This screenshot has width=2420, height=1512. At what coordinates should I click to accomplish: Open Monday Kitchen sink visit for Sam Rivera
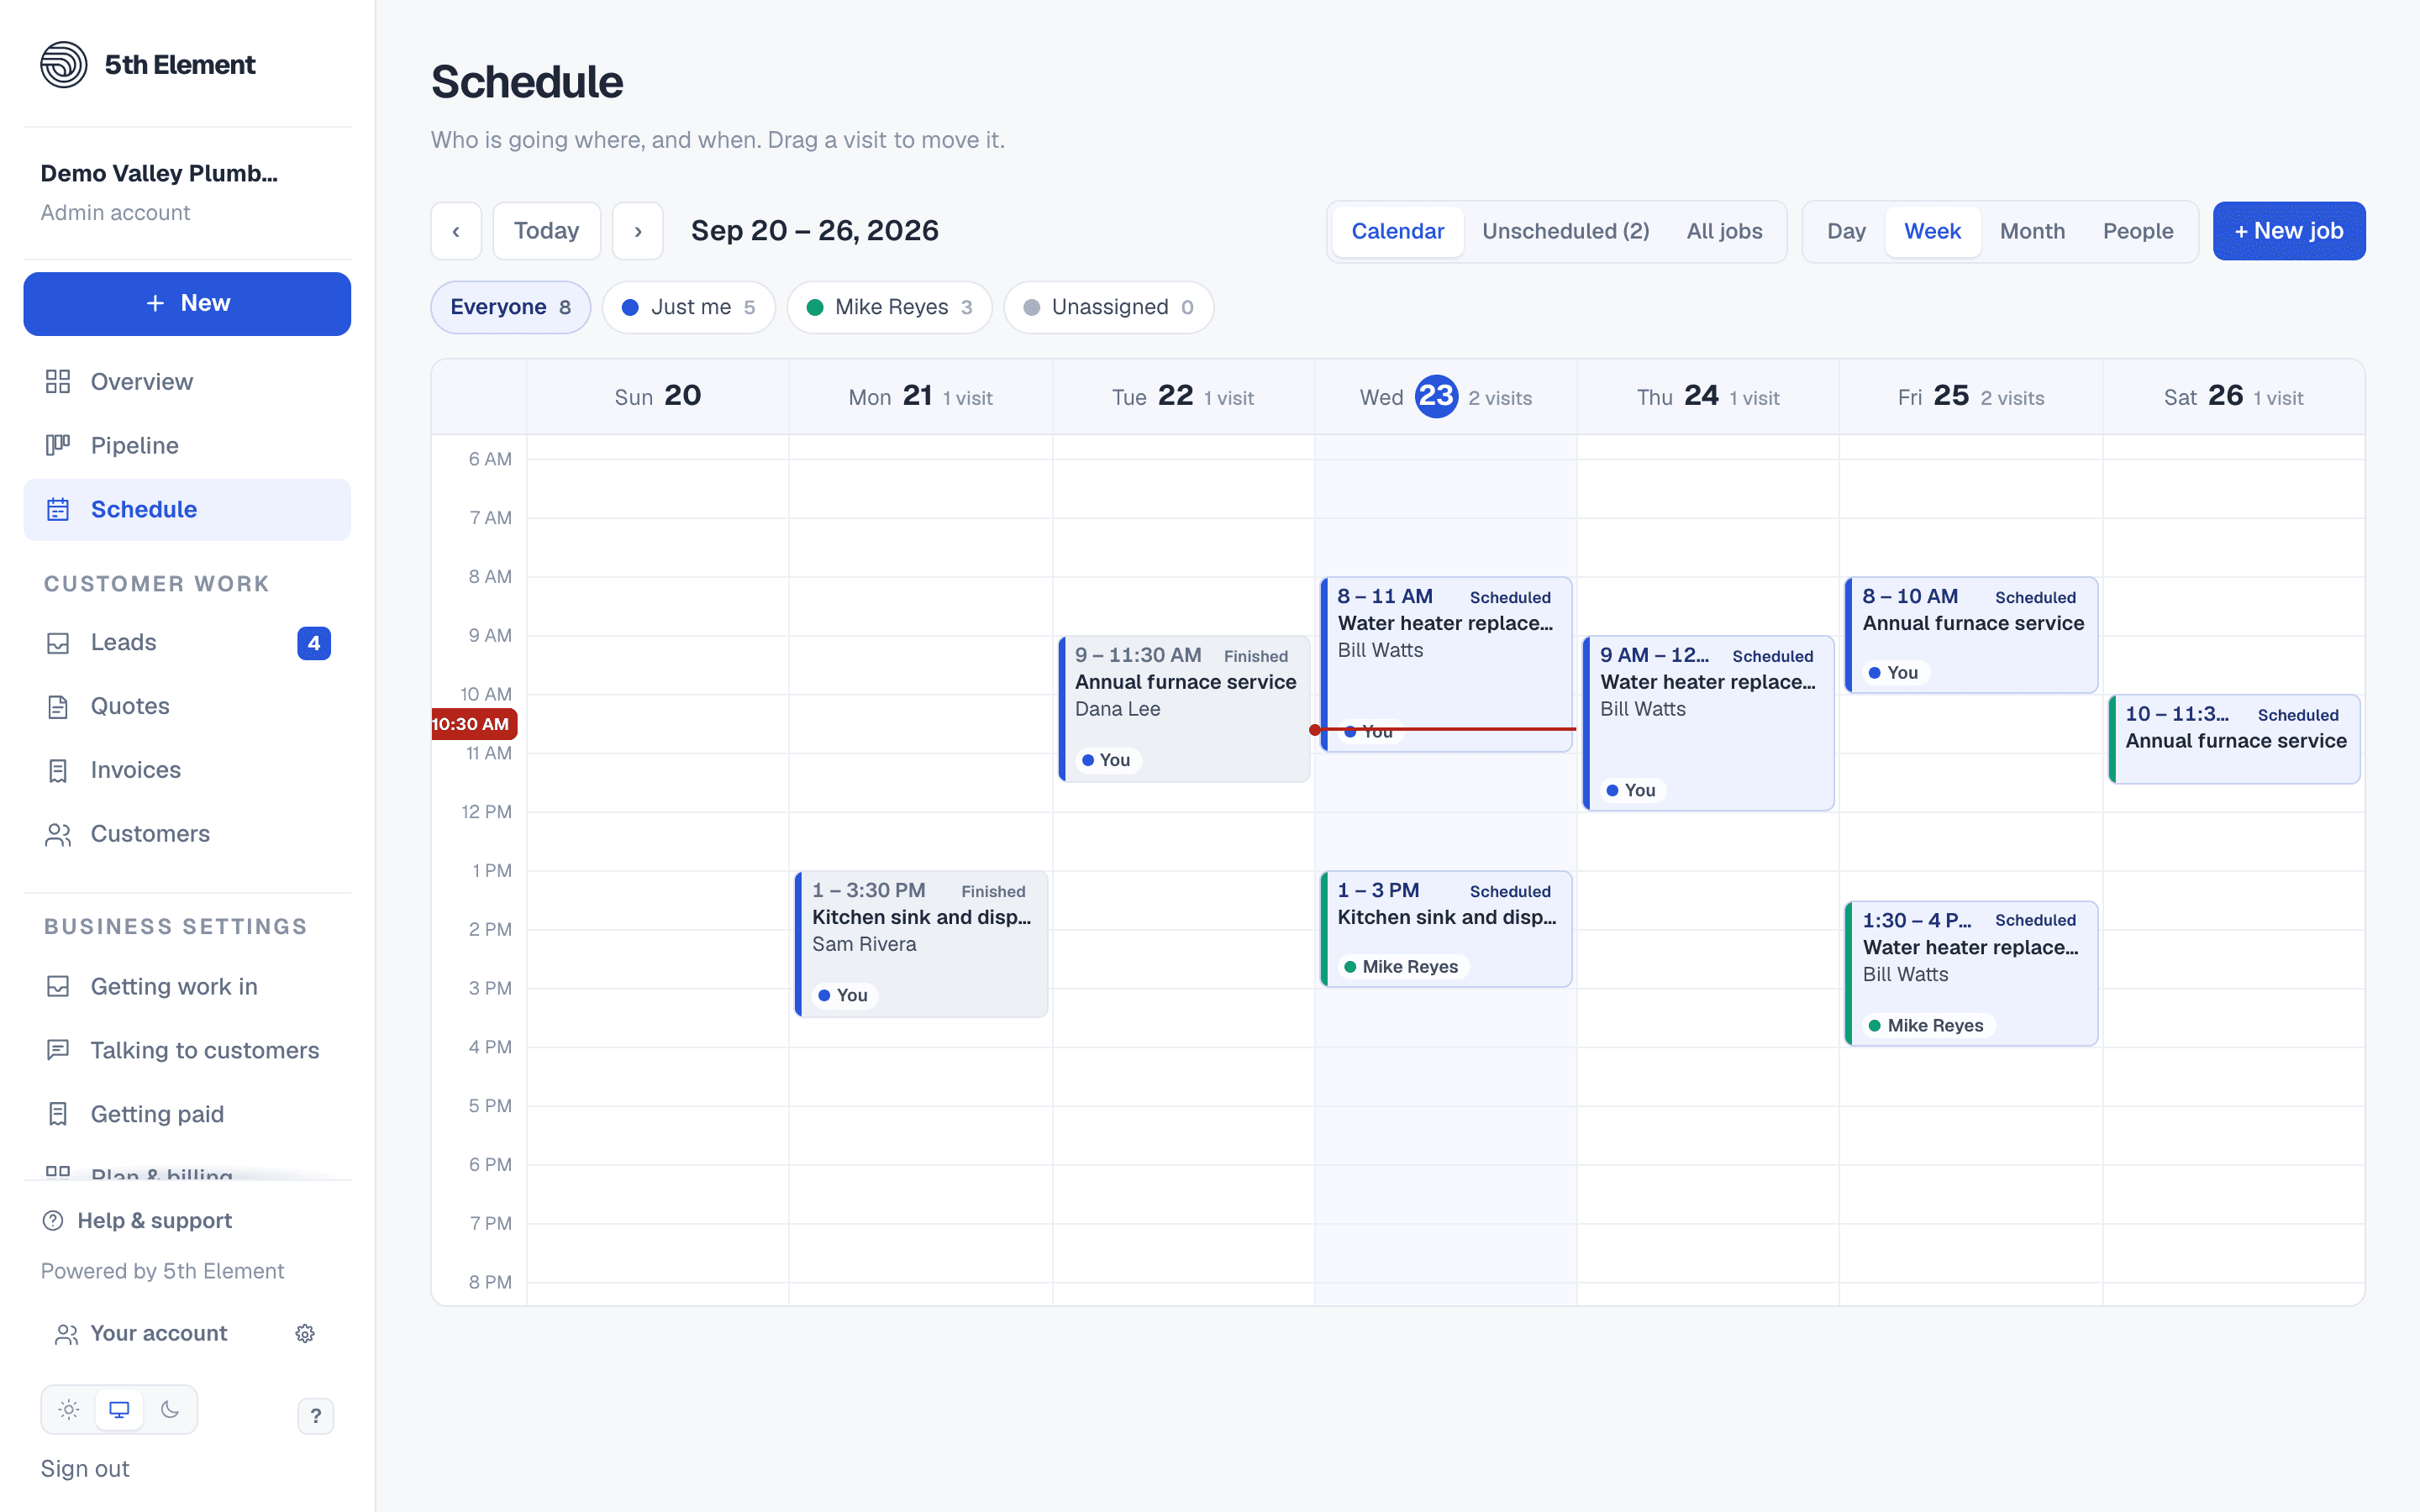click(921, 944)
